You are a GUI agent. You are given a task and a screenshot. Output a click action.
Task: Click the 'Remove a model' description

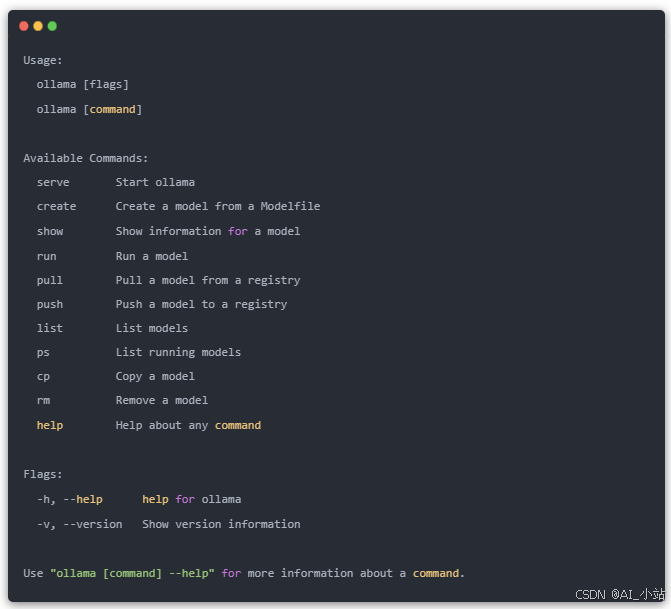(x=162, y=401)
